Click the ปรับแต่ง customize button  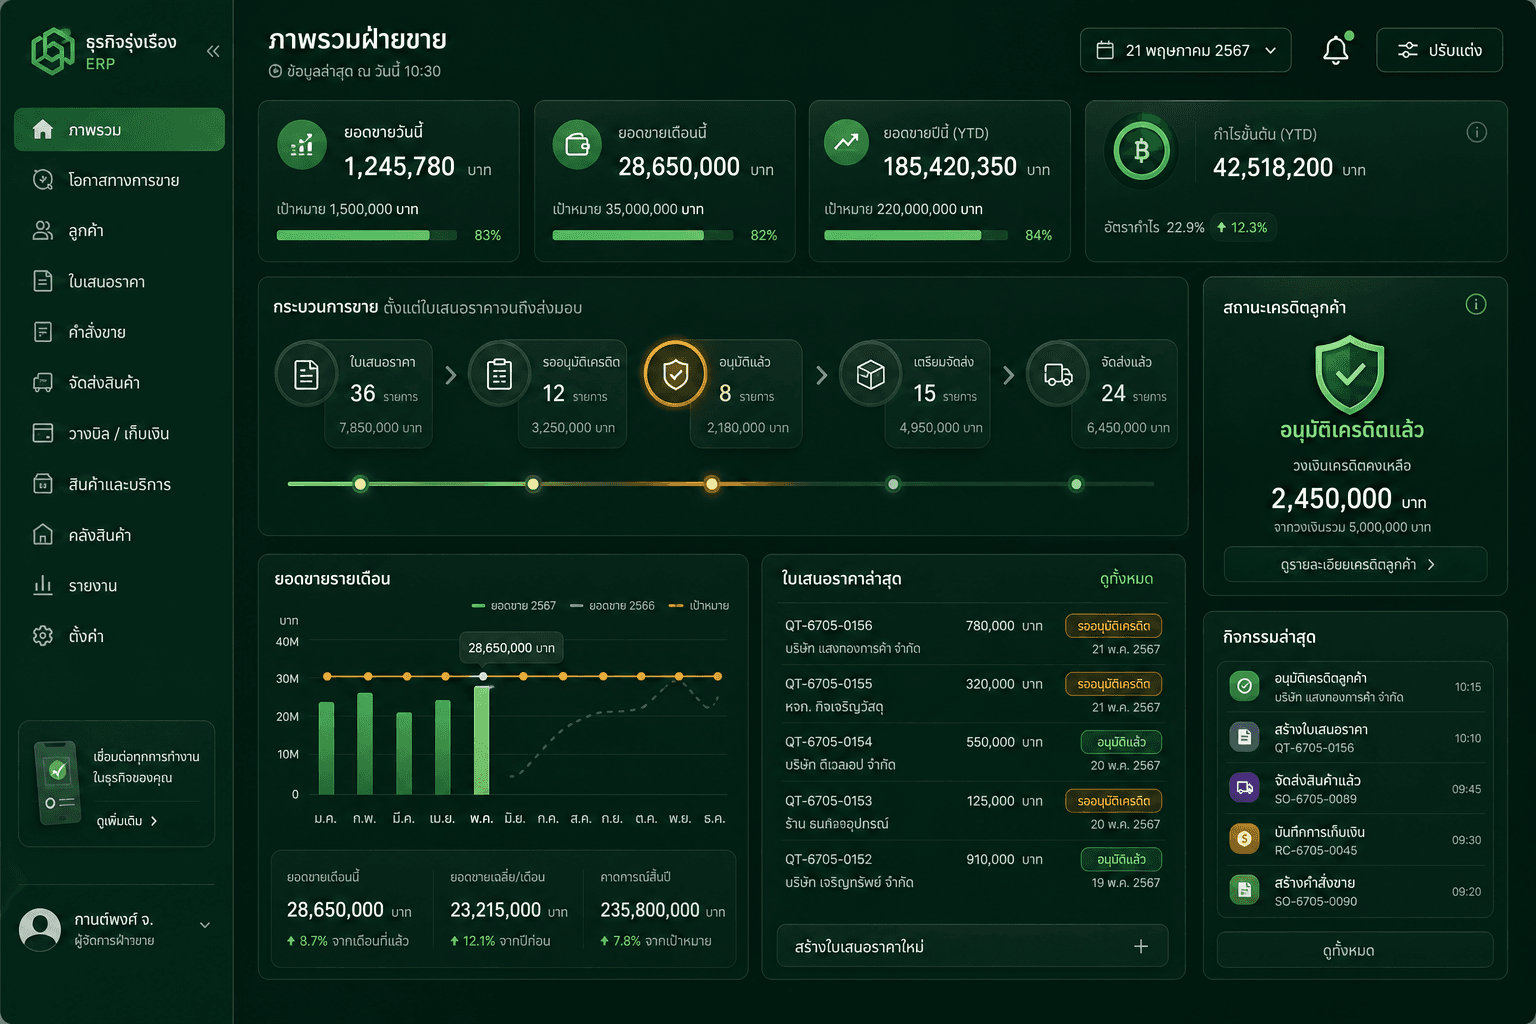[1439, 50]
